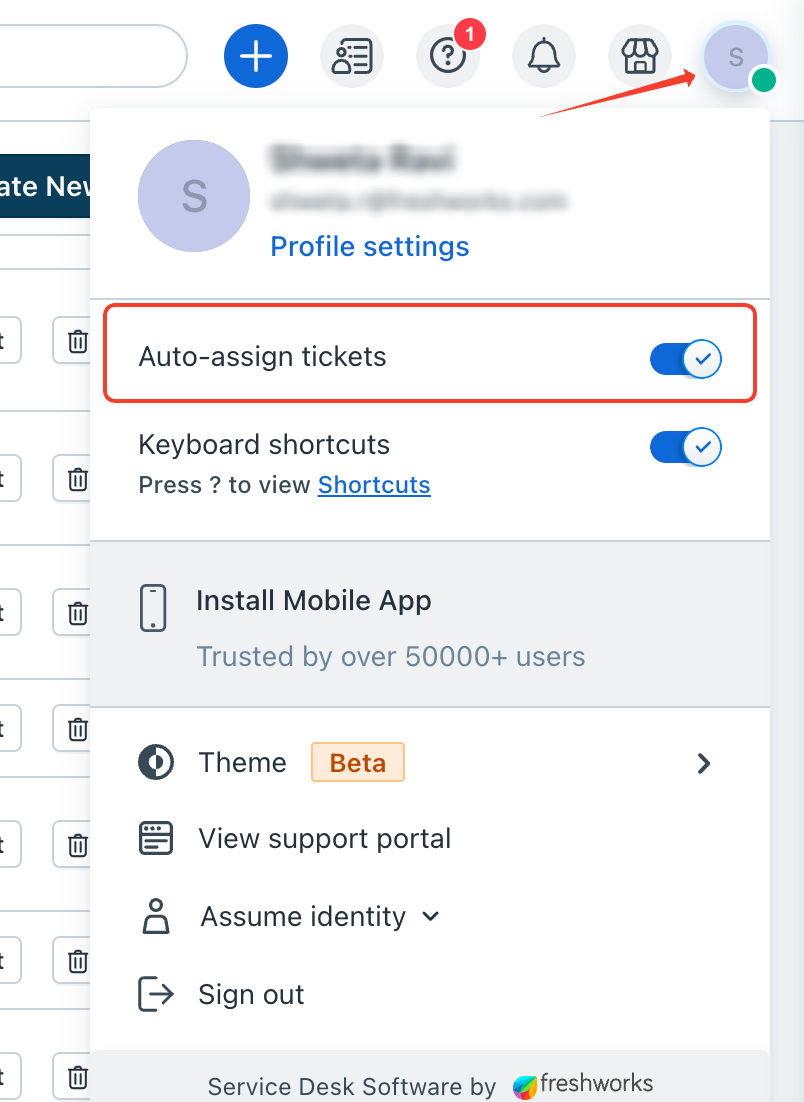The width and height of the screenshot is (804, 1102).
Task: Click the mobile phone icon
Action: coord(153,608)
